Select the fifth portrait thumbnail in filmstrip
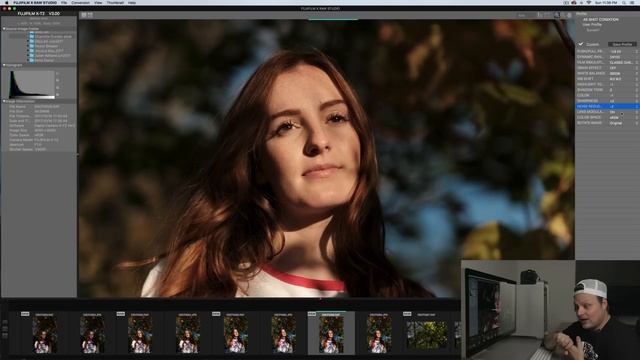 (x=236, y=336)
